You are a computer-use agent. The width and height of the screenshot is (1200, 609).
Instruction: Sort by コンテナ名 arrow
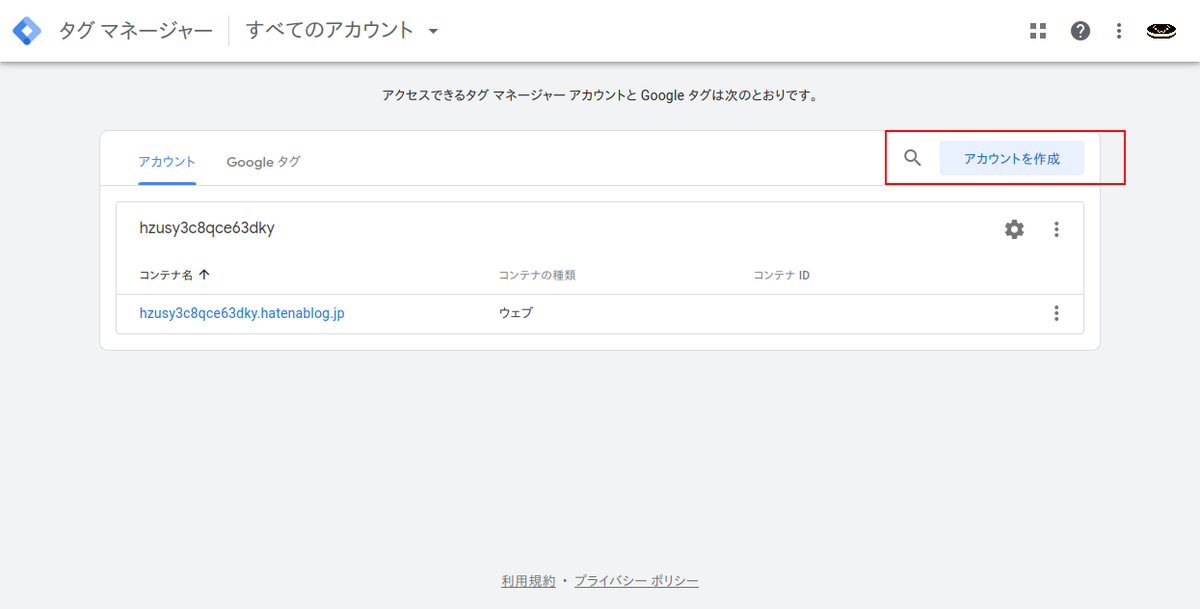point(204,274)
